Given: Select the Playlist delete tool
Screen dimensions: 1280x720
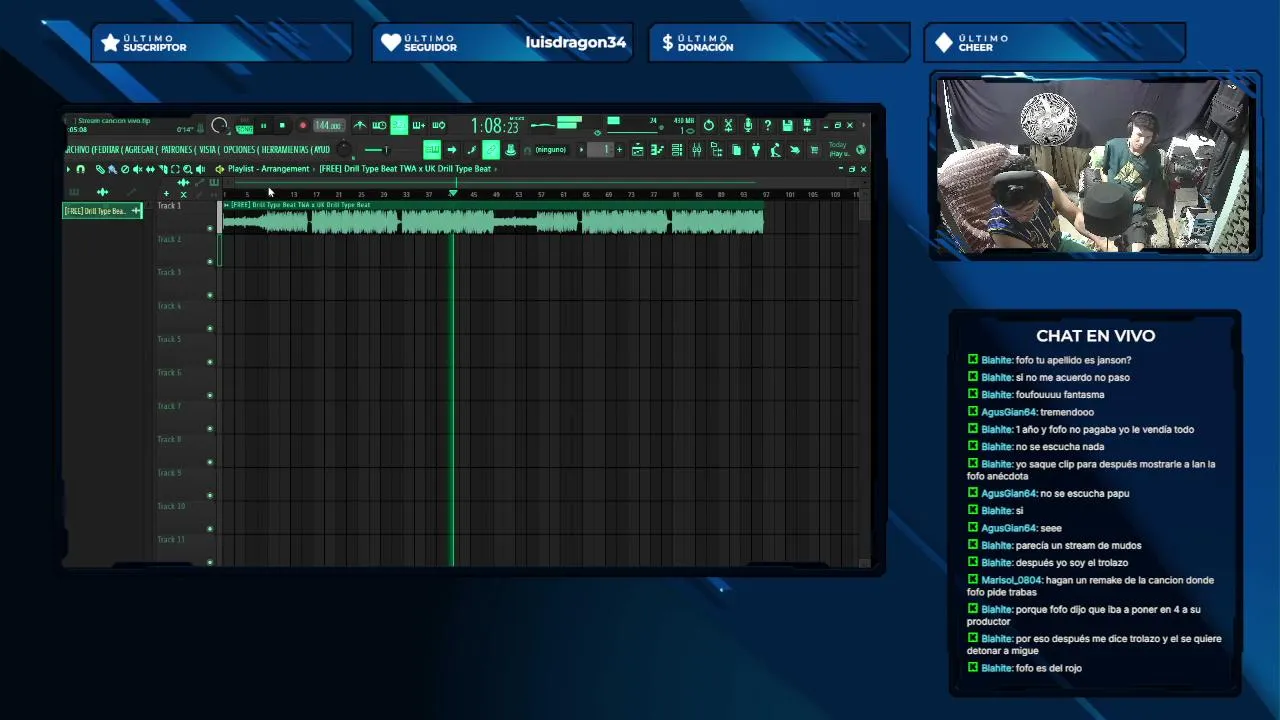Looking at the screenshot, I should pos(125,169).
